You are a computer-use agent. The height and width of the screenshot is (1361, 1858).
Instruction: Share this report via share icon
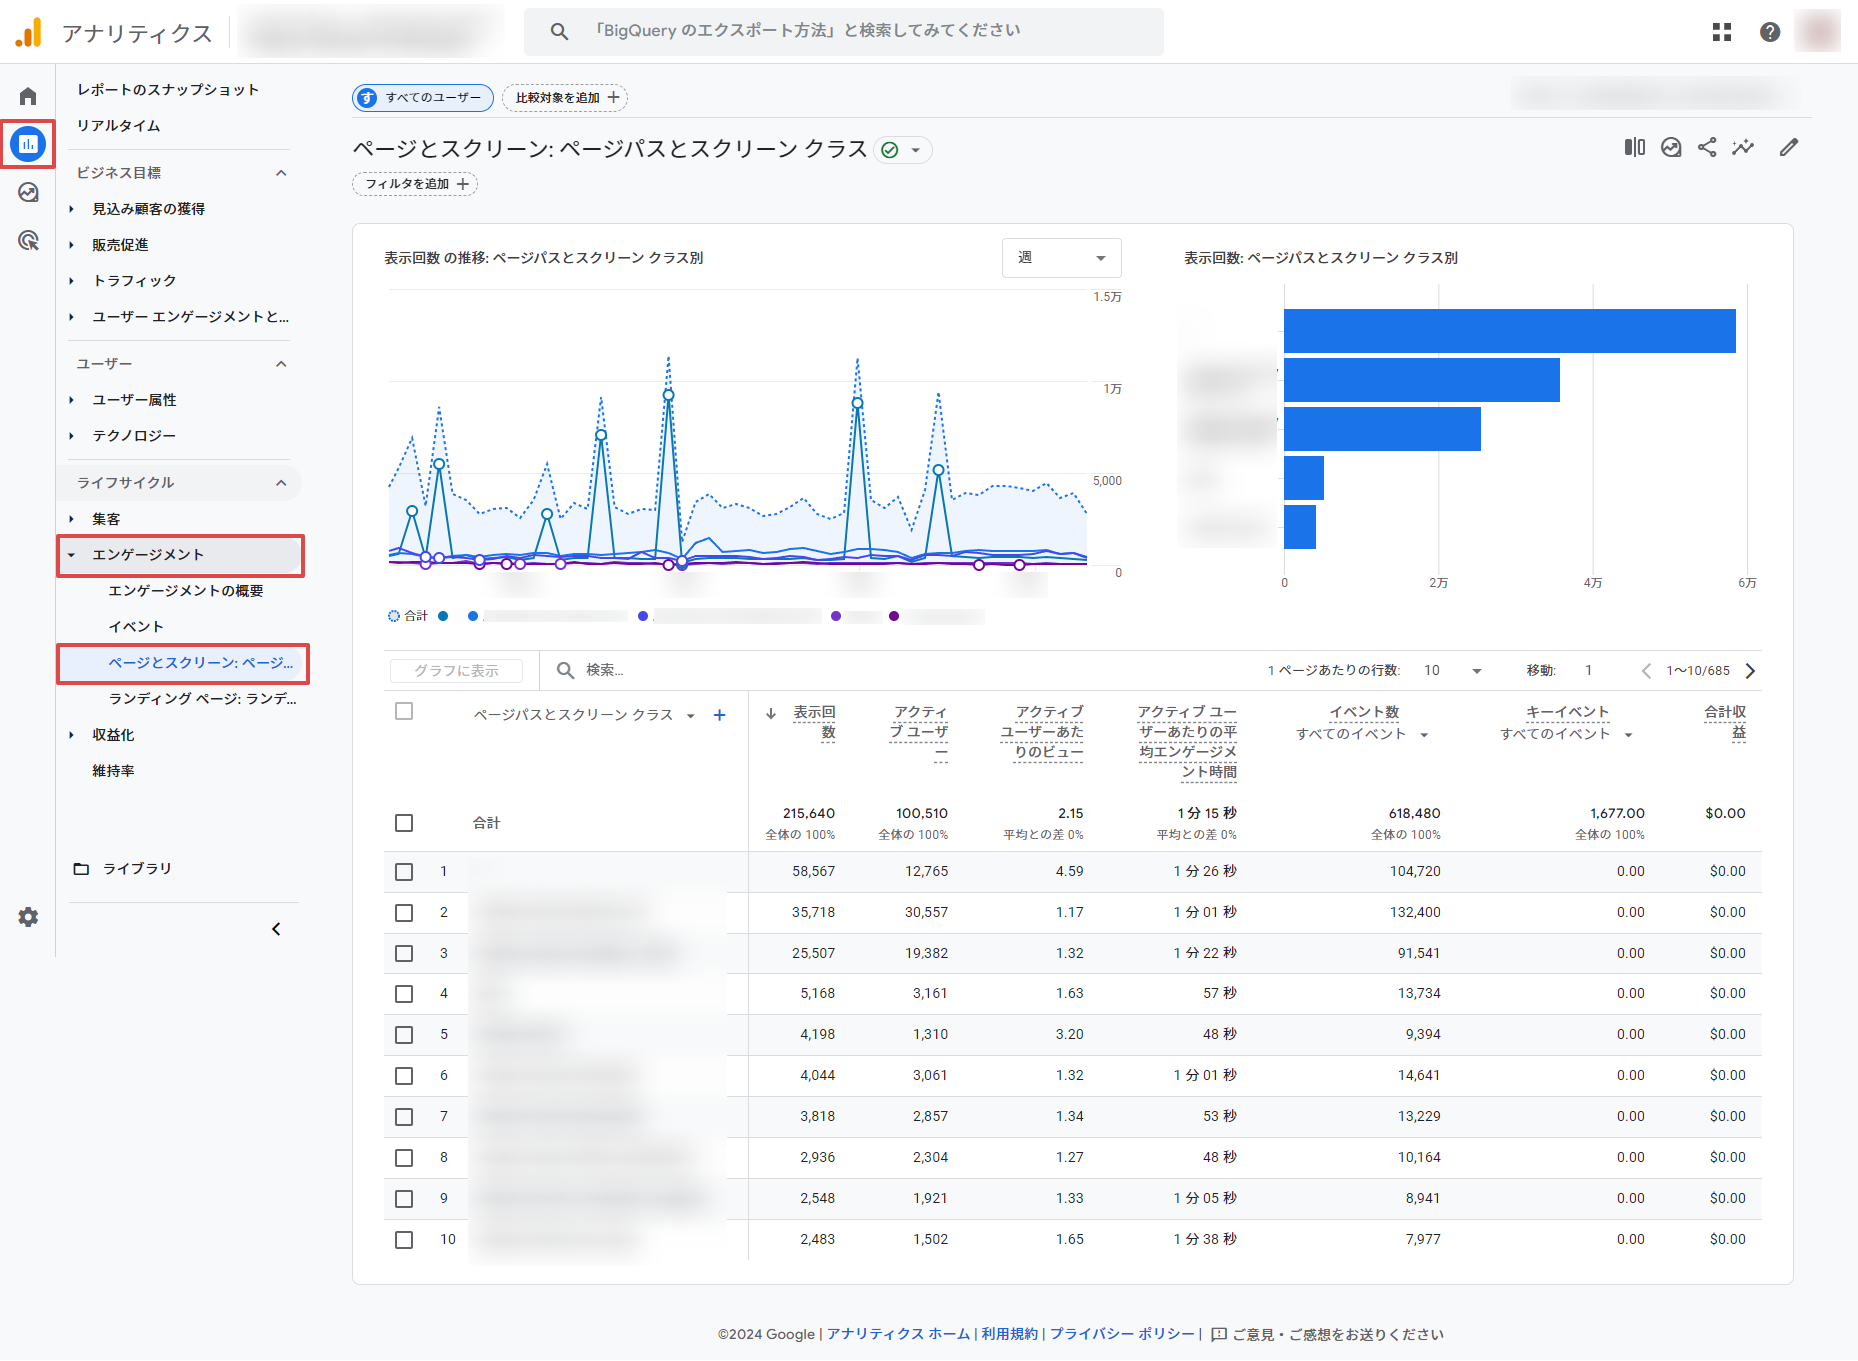[1707, 148]
